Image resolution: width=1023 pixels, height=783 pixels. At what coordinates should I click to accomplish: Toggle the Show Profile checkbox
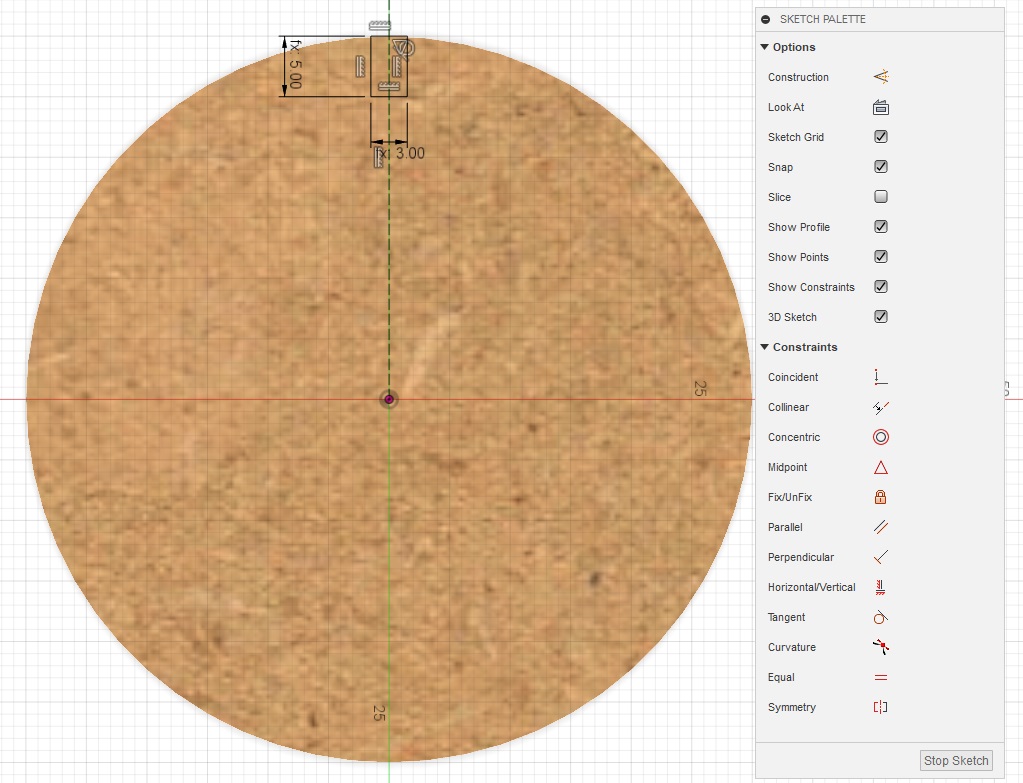881,227
